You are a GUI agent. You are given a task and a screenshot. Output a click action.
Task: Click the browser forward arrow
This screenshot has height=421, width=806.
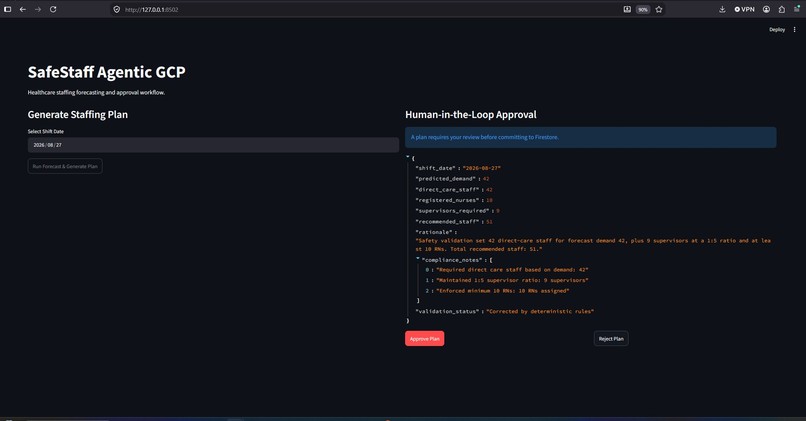pyautogui.click(x=38, y=9)
